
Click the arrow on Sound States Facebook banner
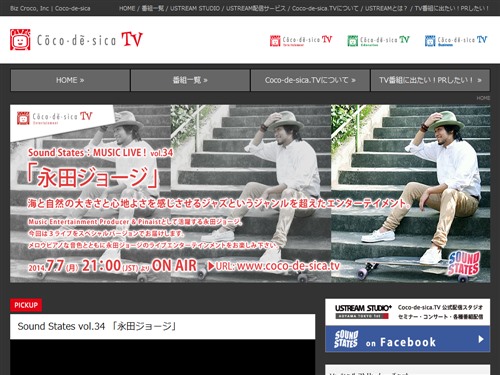coord(481,339)
